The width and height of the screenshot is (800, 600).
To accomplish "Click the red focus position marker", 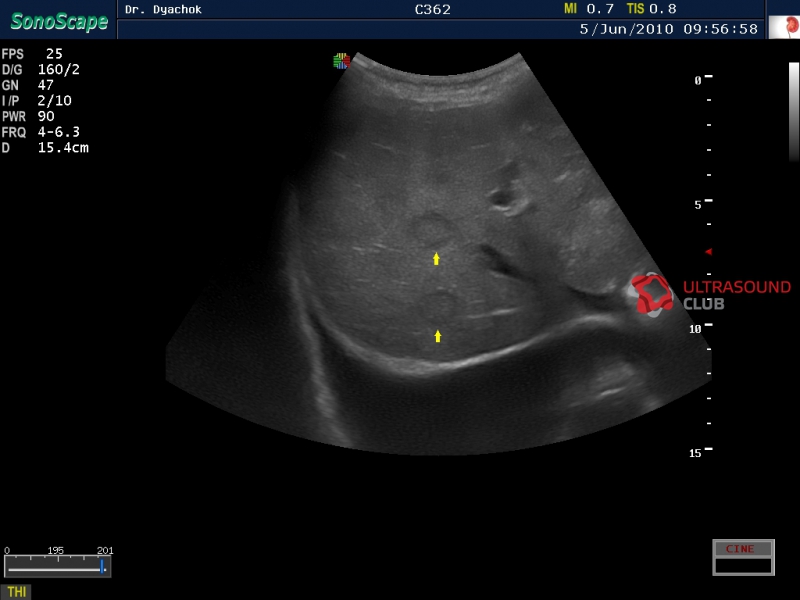I will pos(708,252).
